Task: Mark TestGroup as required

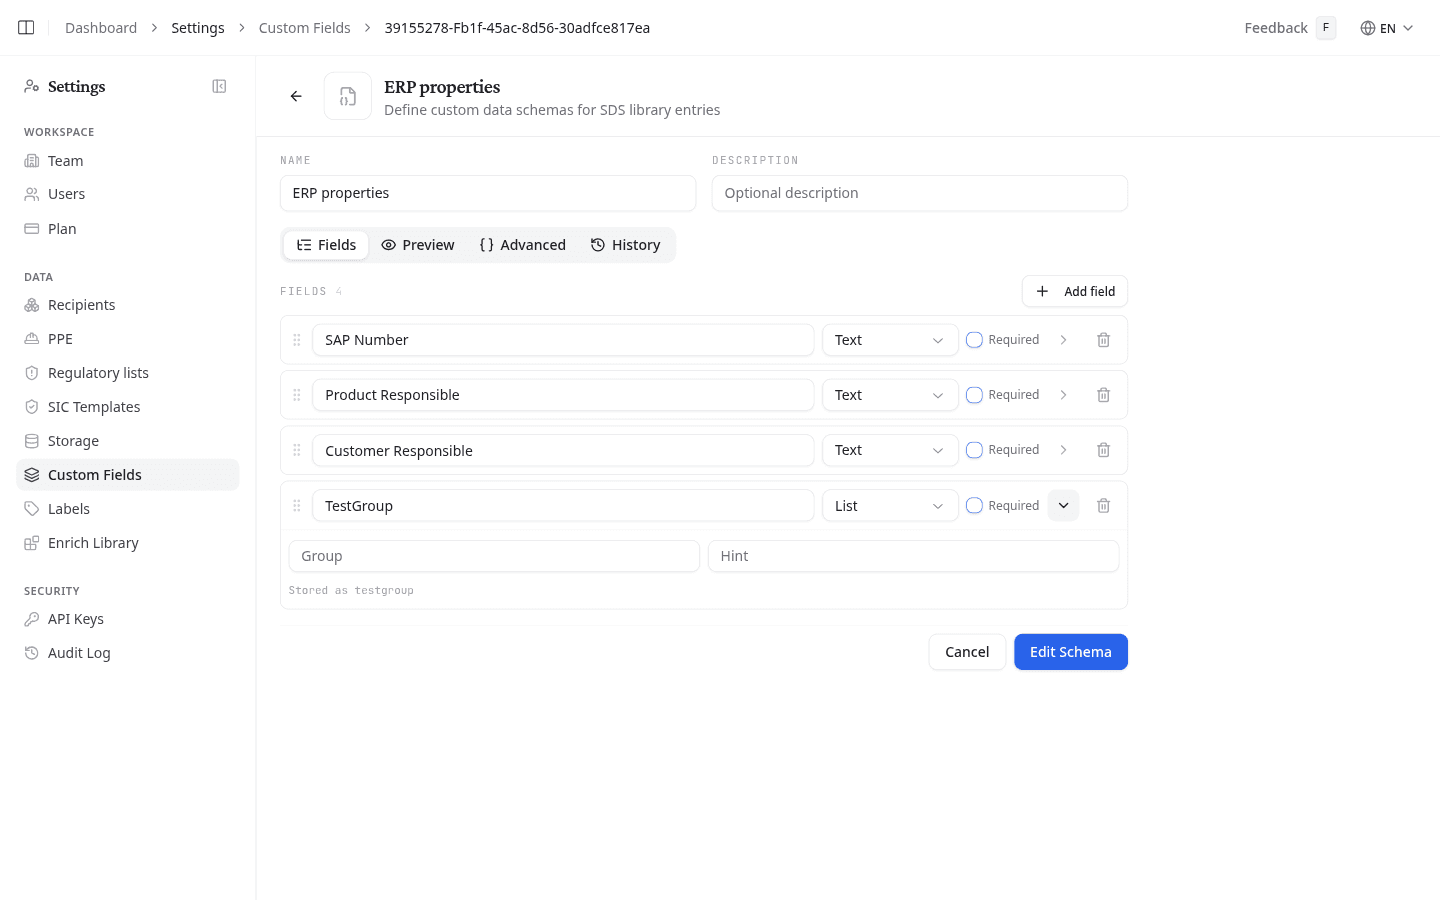Action: pos(974,506)
